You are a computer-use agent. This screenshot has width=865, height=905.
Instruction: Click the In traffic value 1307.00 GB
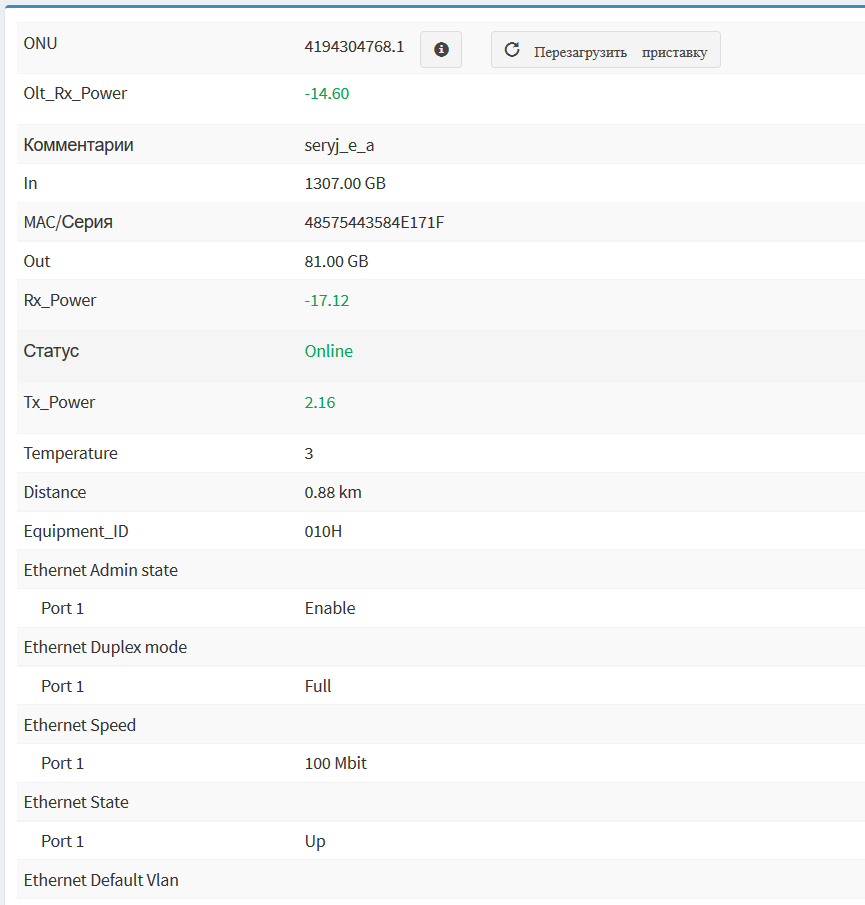pyautogui.click(x=345, y=184)
